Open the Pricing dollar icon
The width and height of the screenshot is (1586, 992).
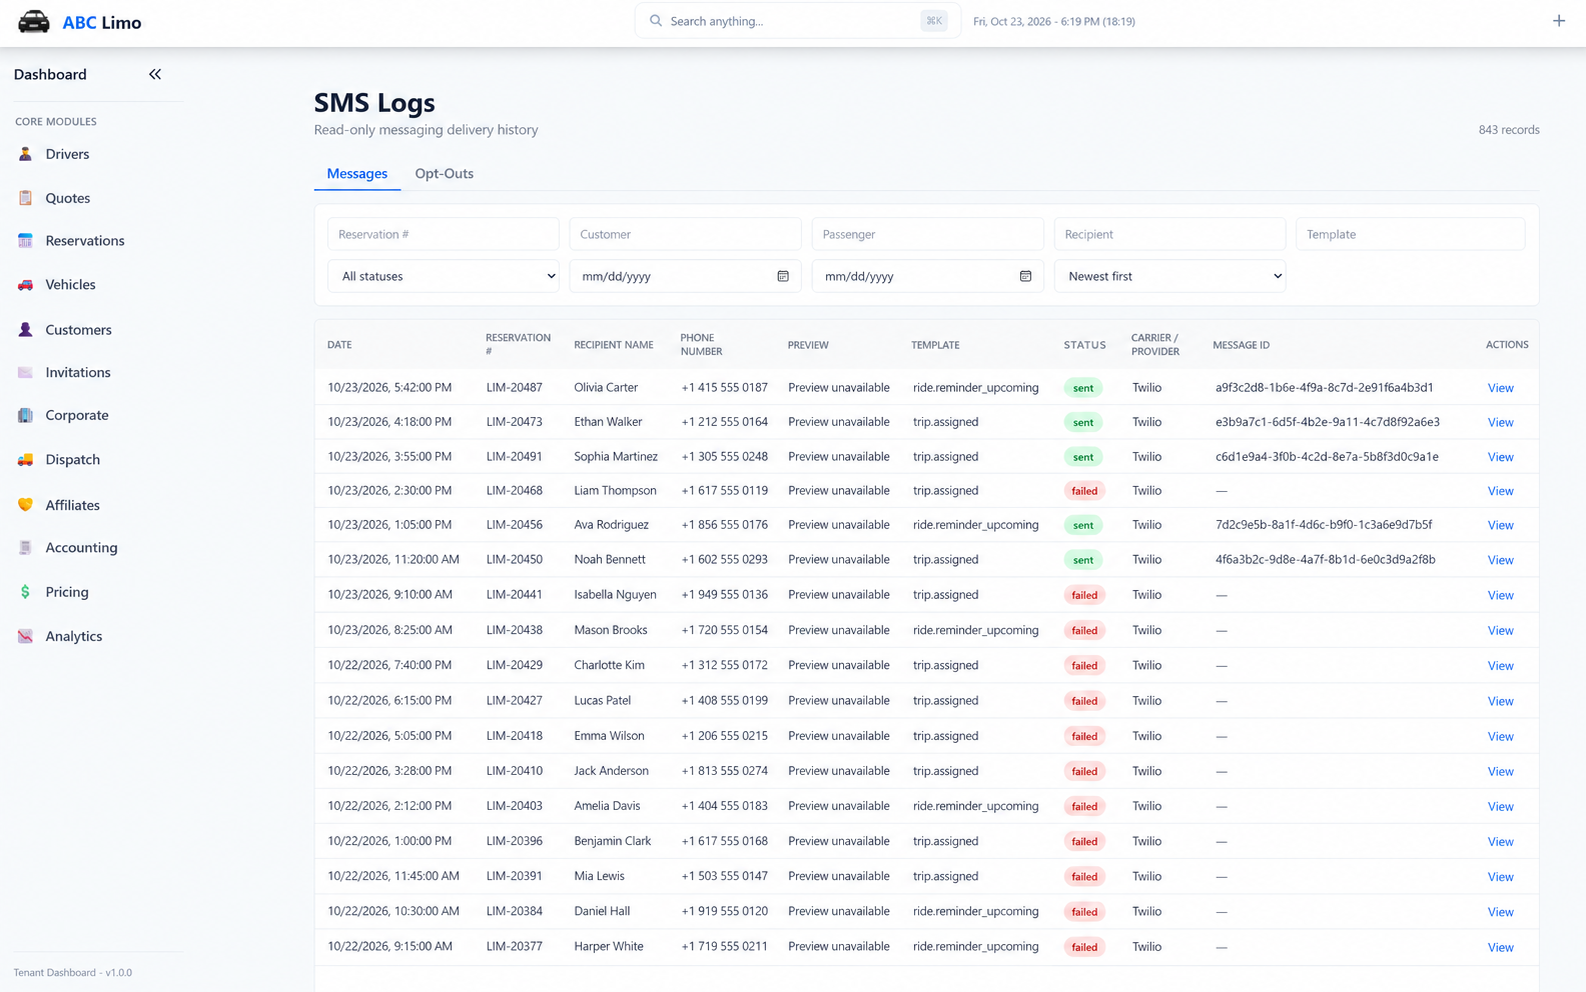tap(25, 592)
